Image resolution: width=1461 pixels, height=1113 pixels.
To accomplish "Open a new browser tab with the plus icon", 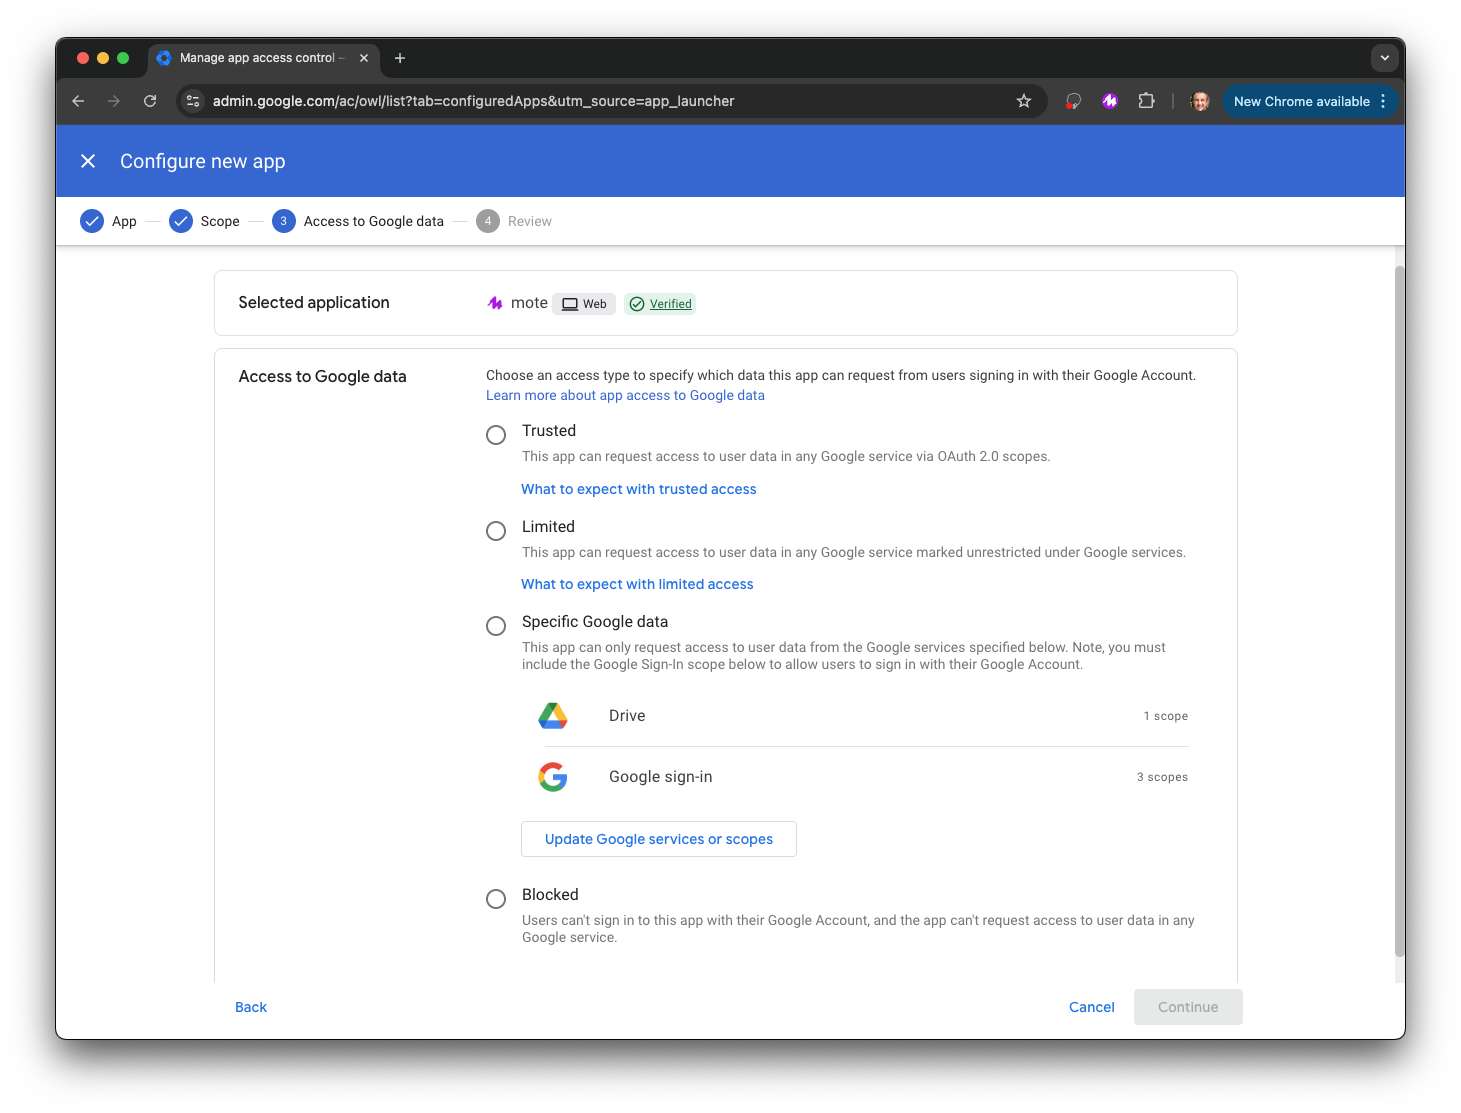I will point(400,58).
